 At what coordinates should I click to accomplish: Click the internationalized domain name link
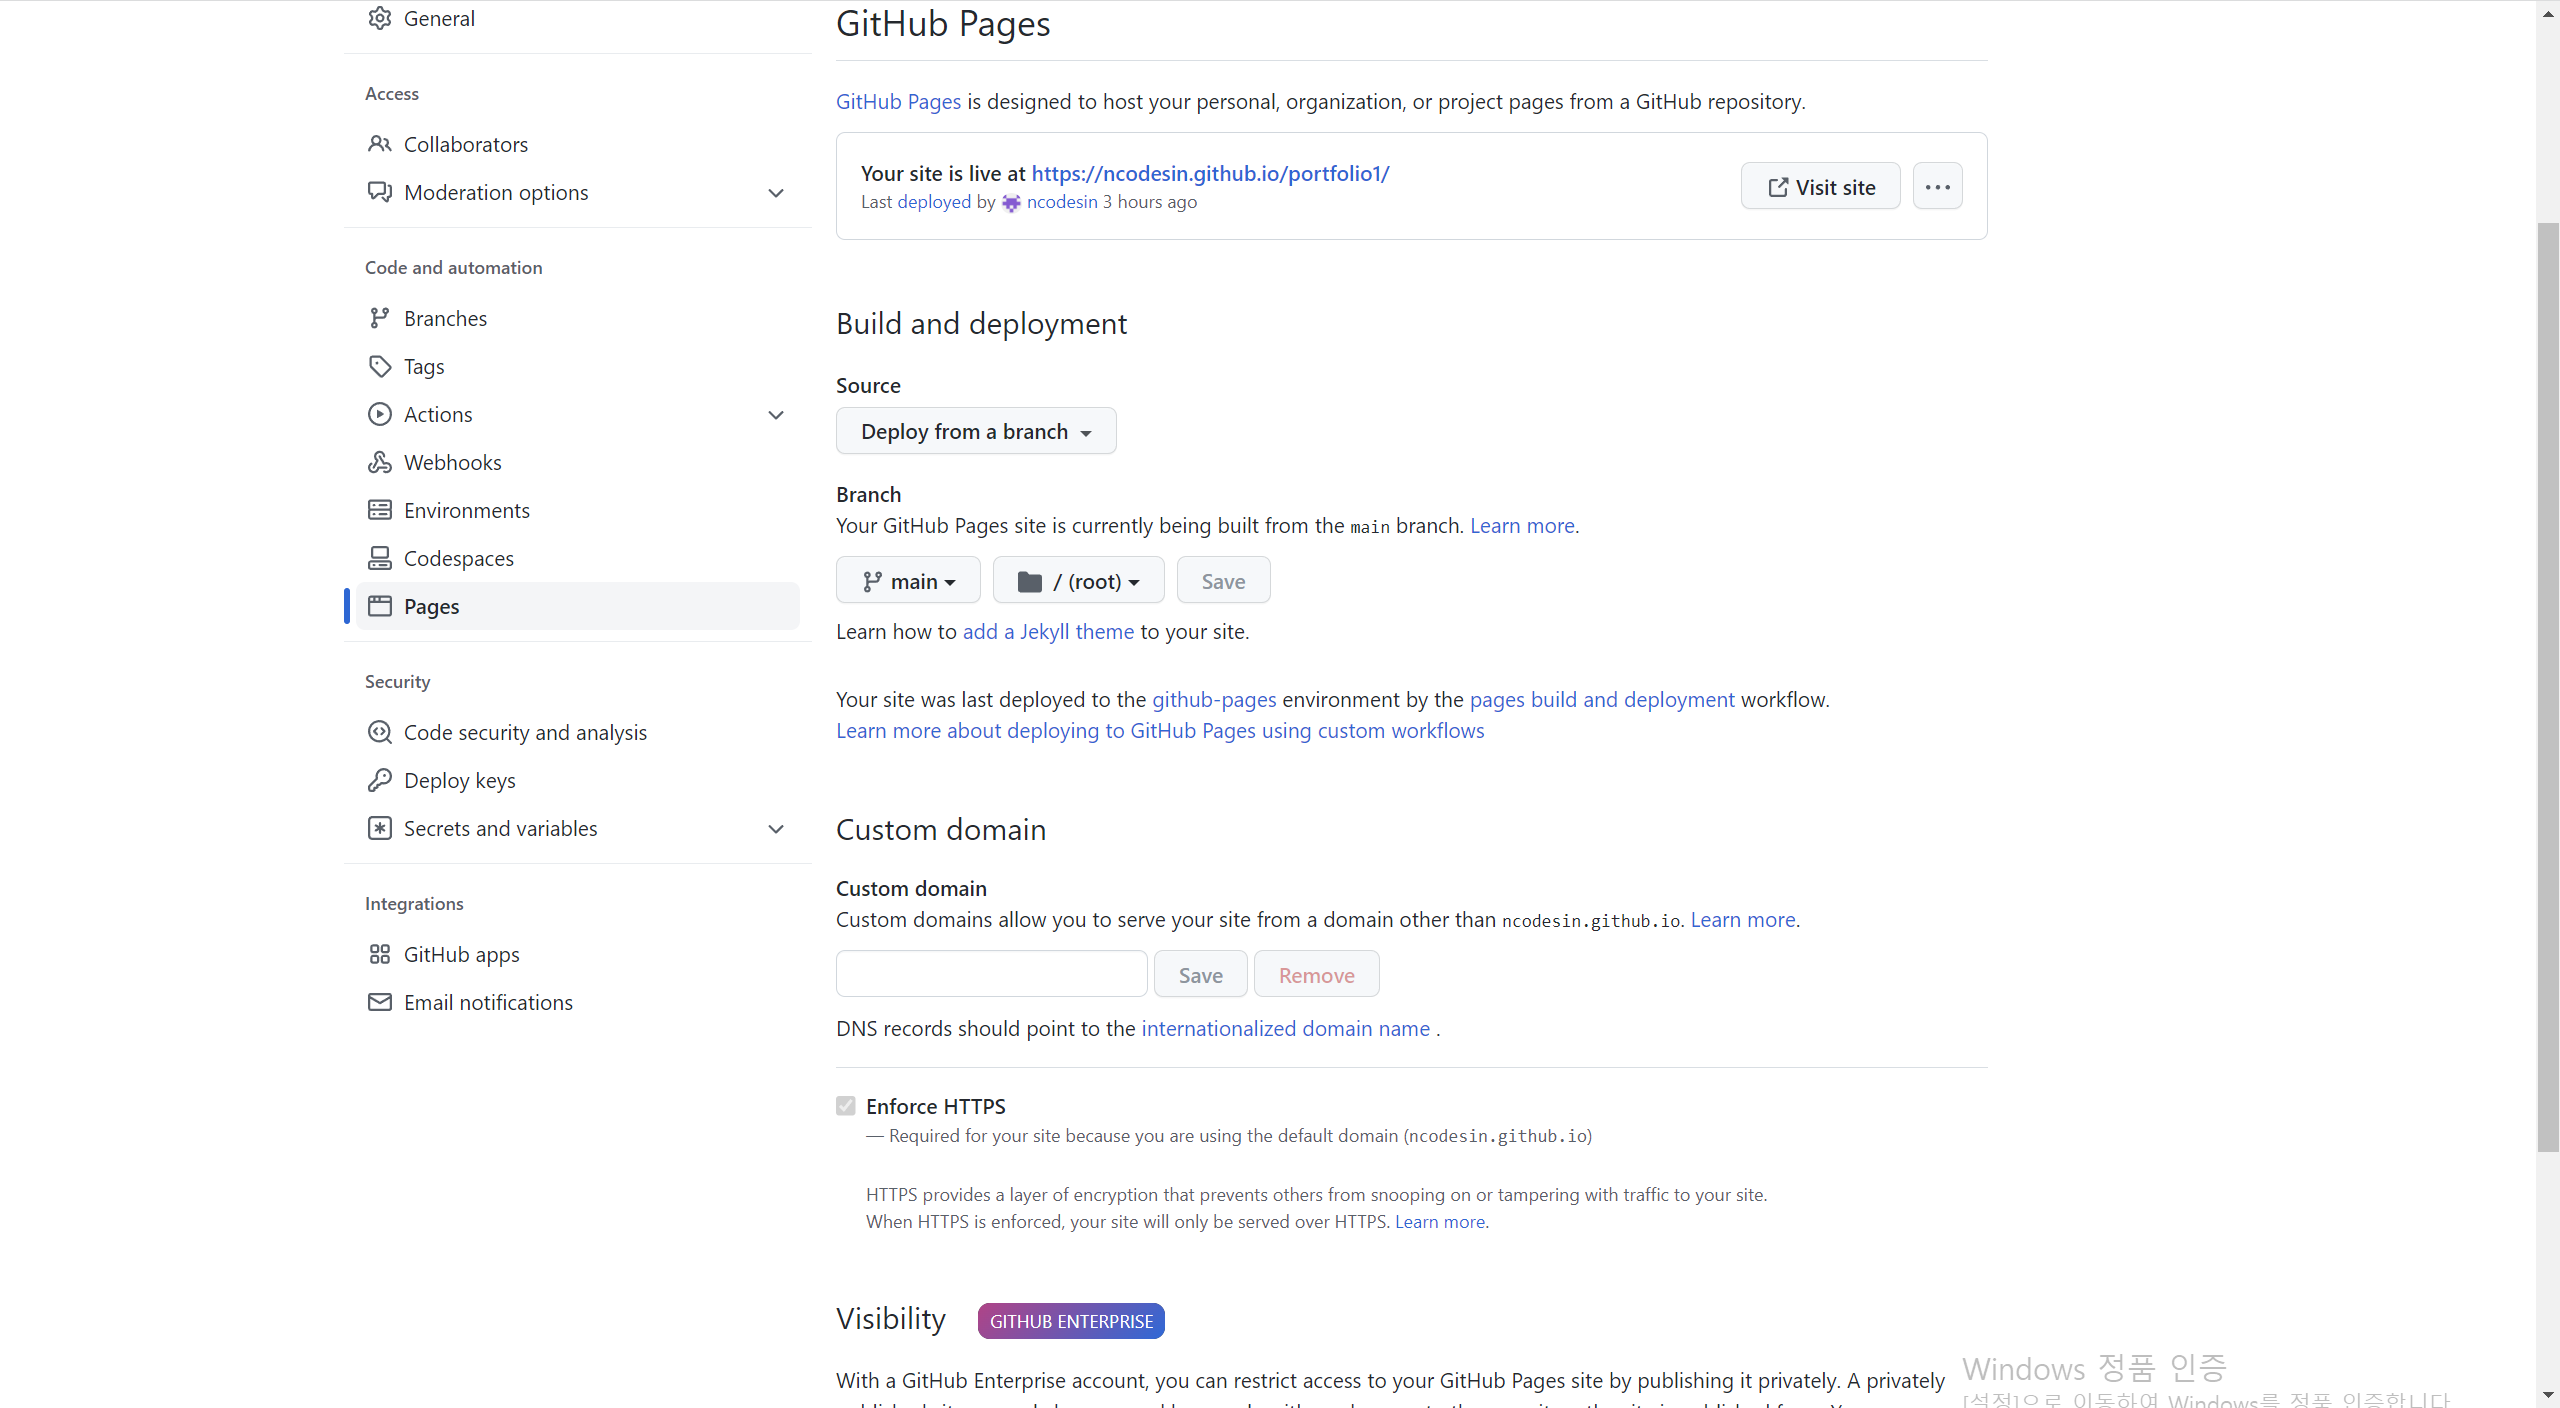[x=1286, y=1029]
